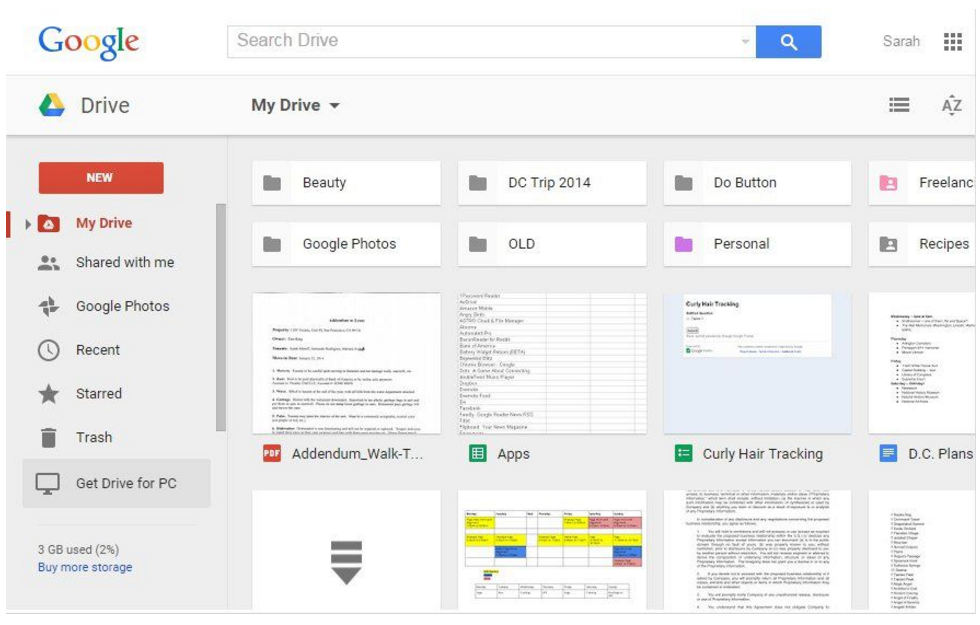Click the Google Photos pinwheel icon
The image size is (980, 625).
tap(49, 306)
